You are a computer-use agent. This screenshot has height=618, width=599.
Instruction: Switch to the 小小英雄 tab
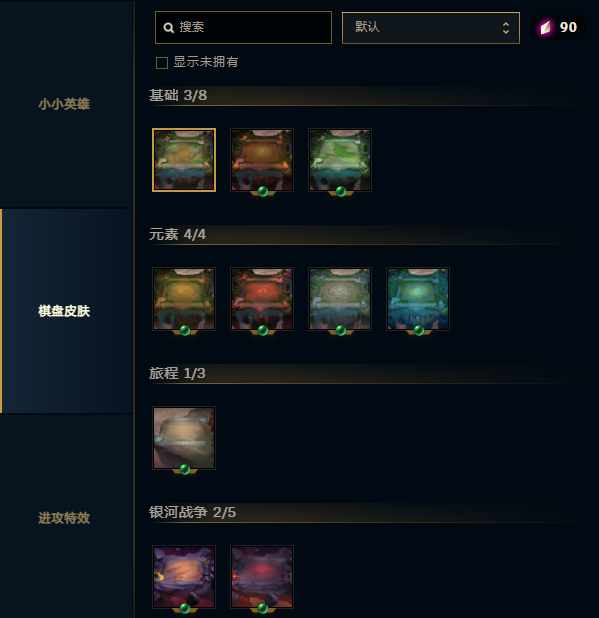coord(64,104)
